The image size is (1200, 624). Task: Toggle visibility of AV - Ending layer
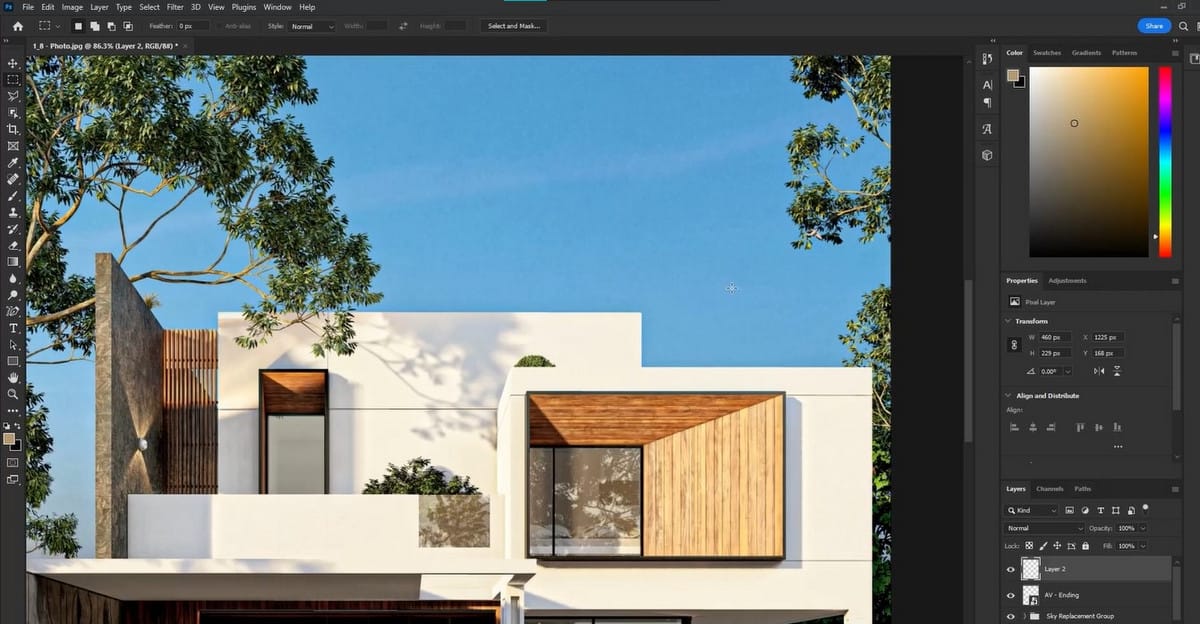tap(1010, 595)
